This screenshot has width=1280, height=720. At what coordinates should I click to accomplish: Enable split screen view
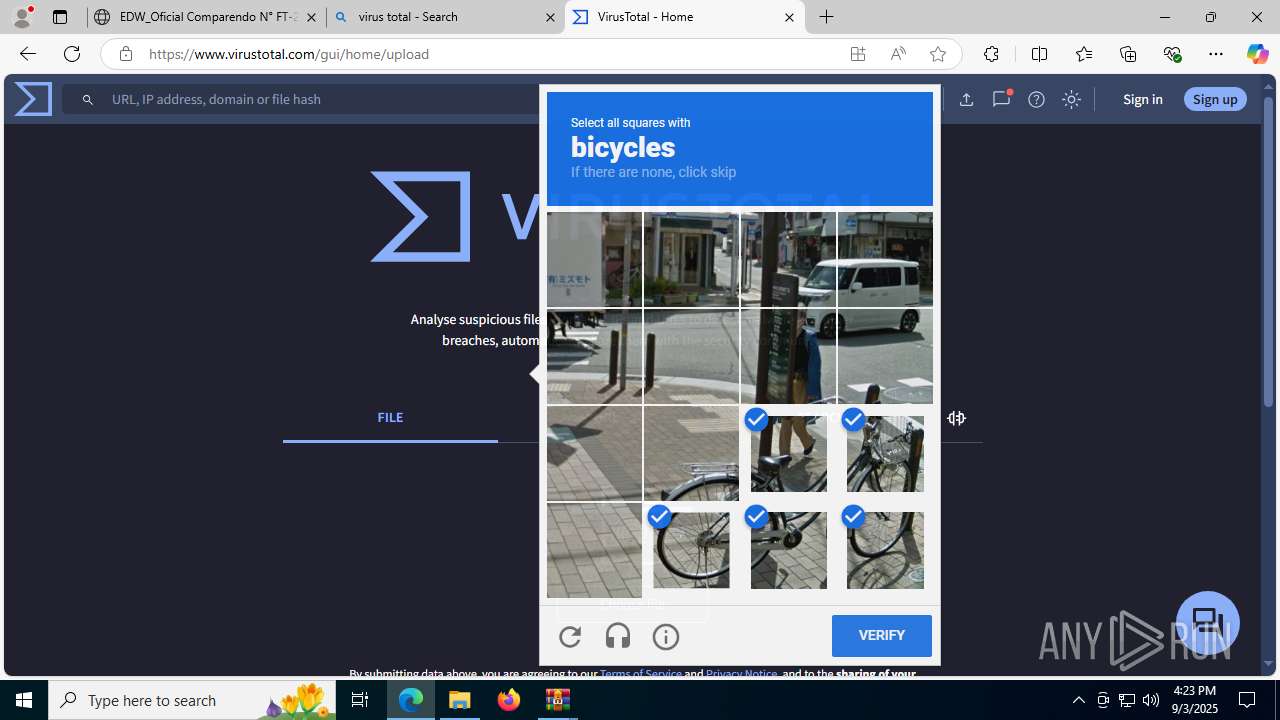coord(1039,54)
